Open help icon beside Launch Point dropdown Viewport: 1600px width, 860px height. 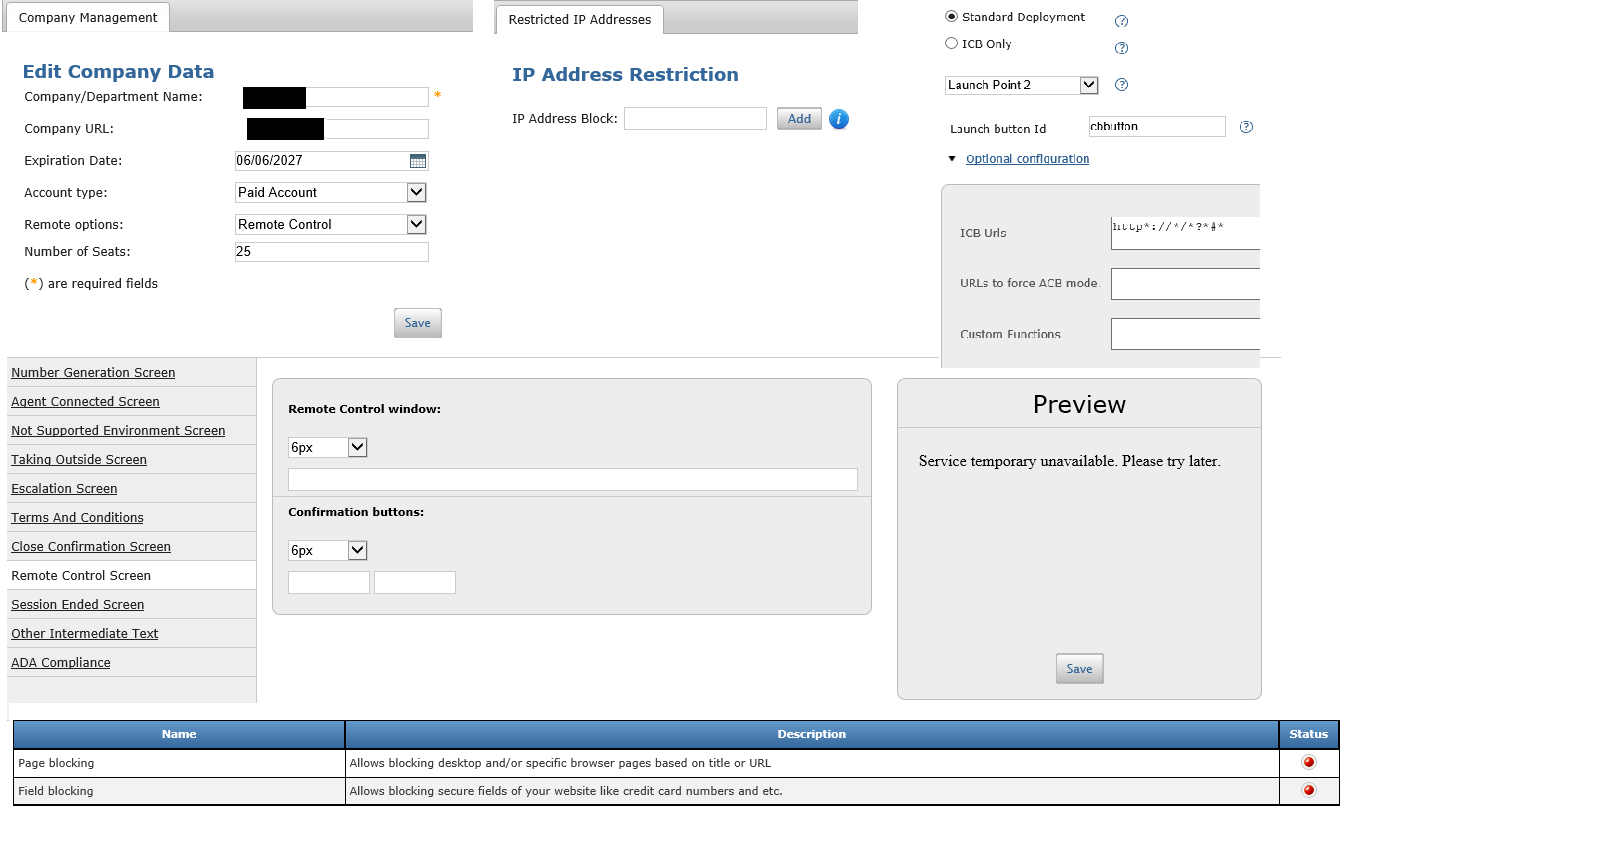[x=1121, y=85]
